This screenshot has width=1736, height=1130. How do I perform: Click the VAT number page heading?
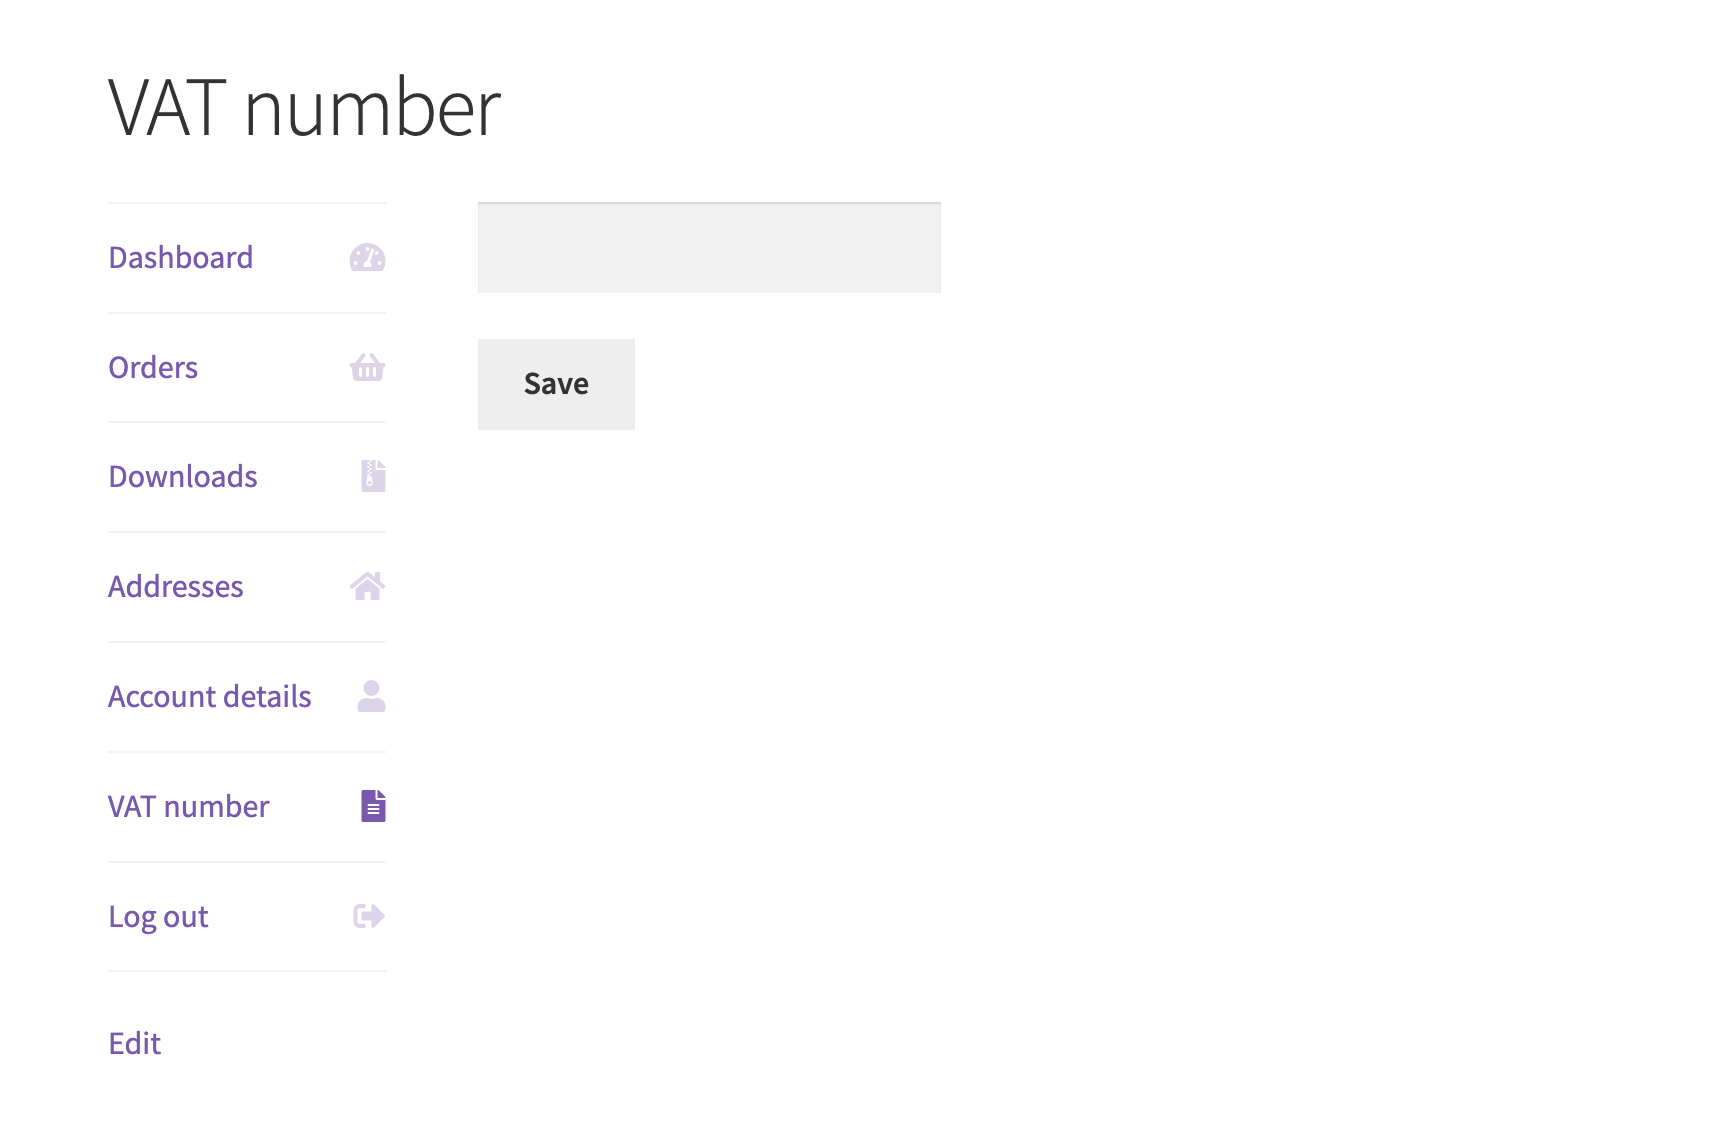pyautogui.click(x=304, y=107)
